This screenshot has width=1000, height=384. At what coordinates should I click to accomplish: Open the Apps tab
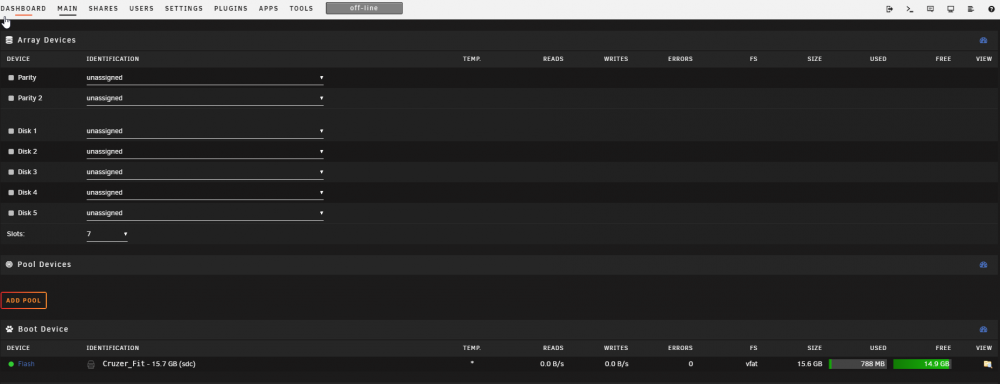tap(268, 9)
